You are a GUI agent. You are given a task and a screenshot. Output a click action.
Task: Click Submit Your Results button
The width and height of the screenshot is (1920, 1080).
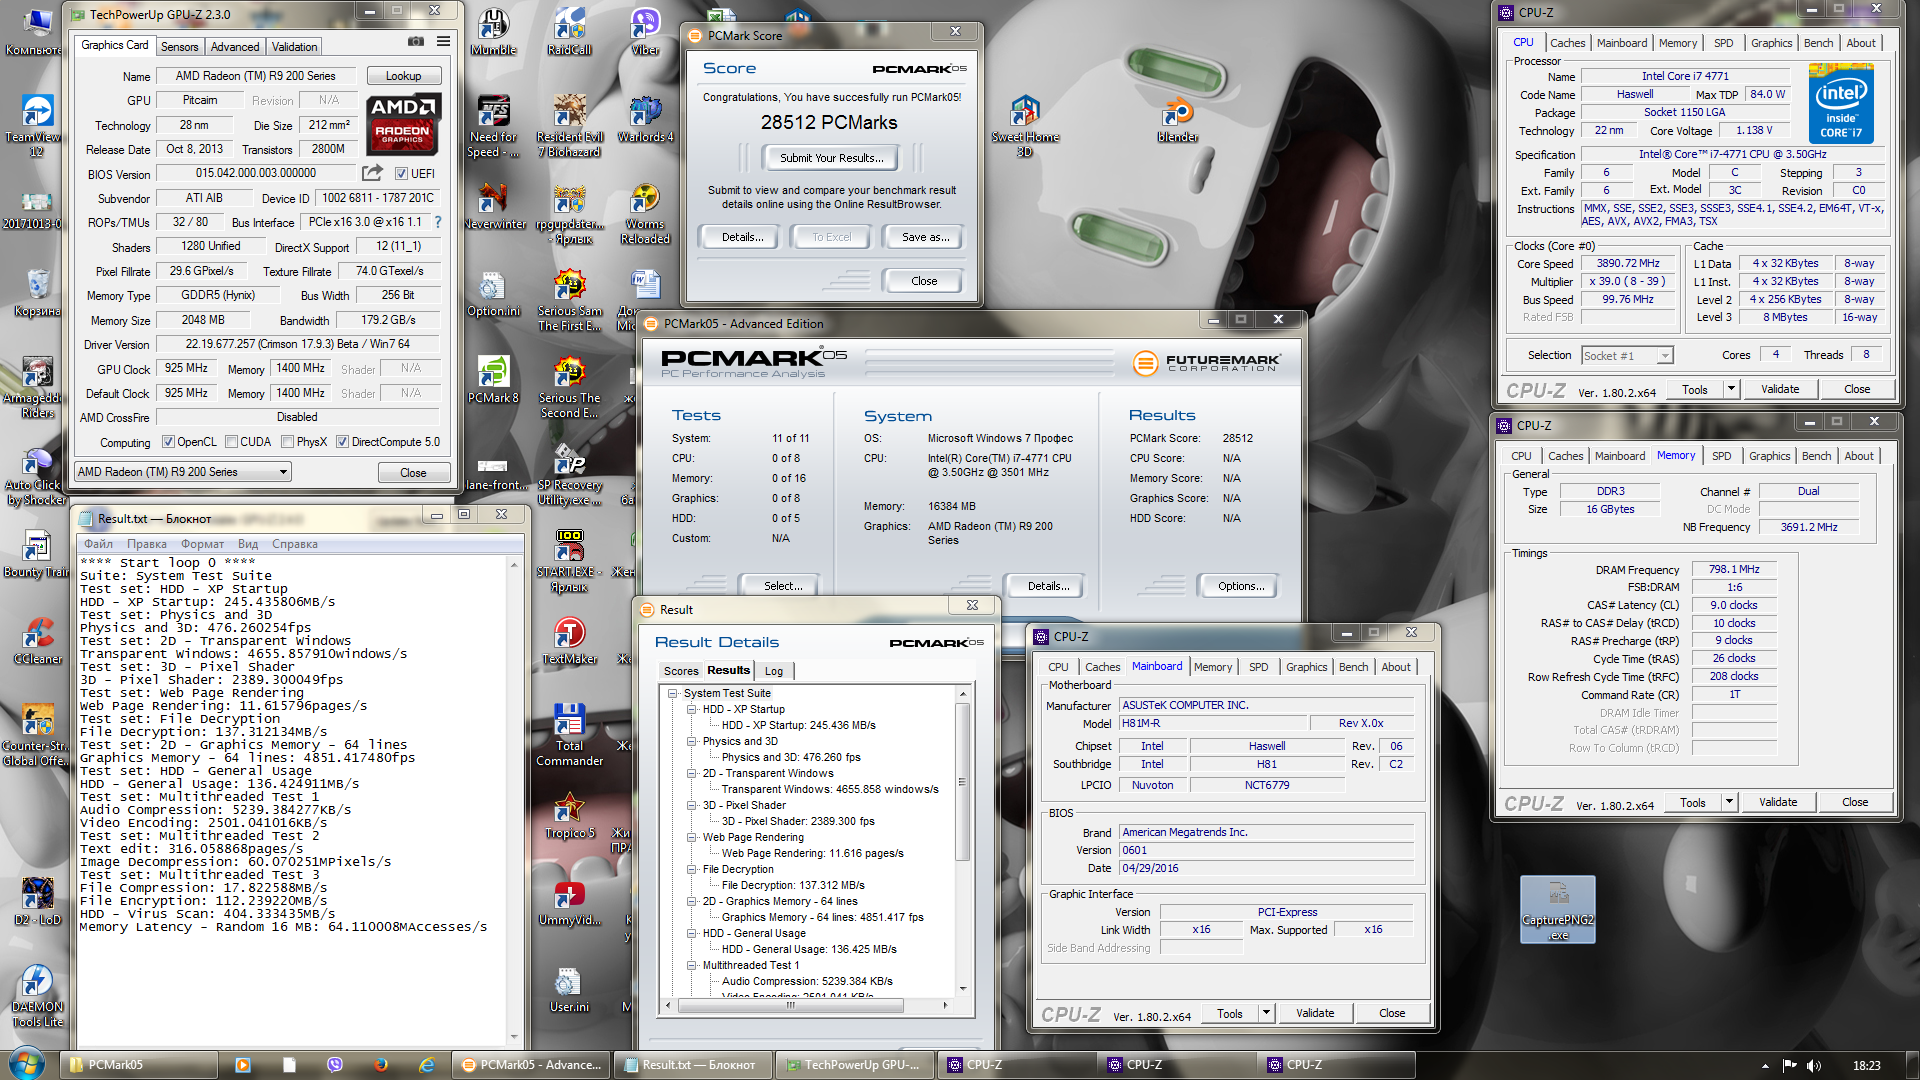831,158
